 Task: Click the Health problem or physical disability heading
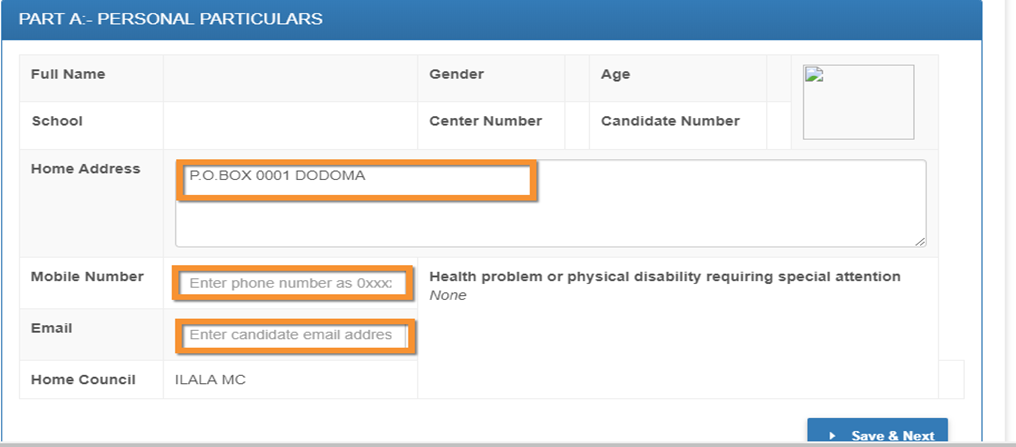664,277
